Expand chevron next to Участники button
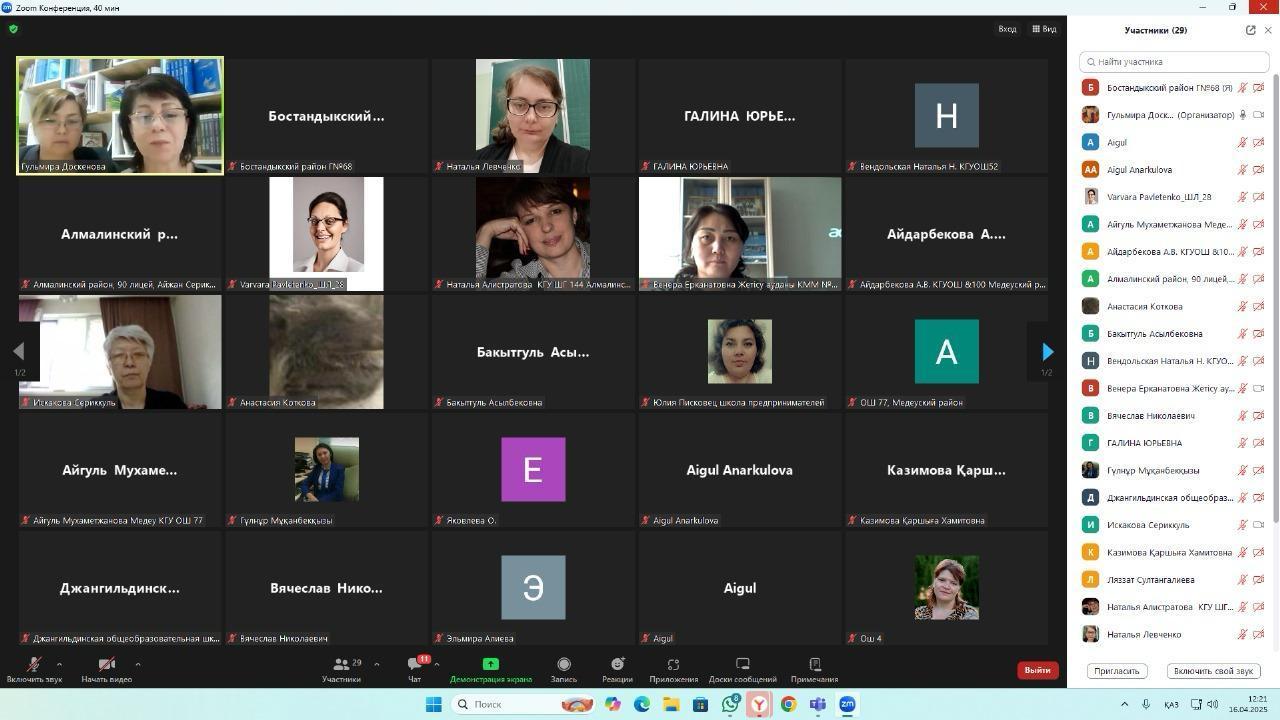The height and width of the screenshot is (720, 1280). click(x=376, y=664)
